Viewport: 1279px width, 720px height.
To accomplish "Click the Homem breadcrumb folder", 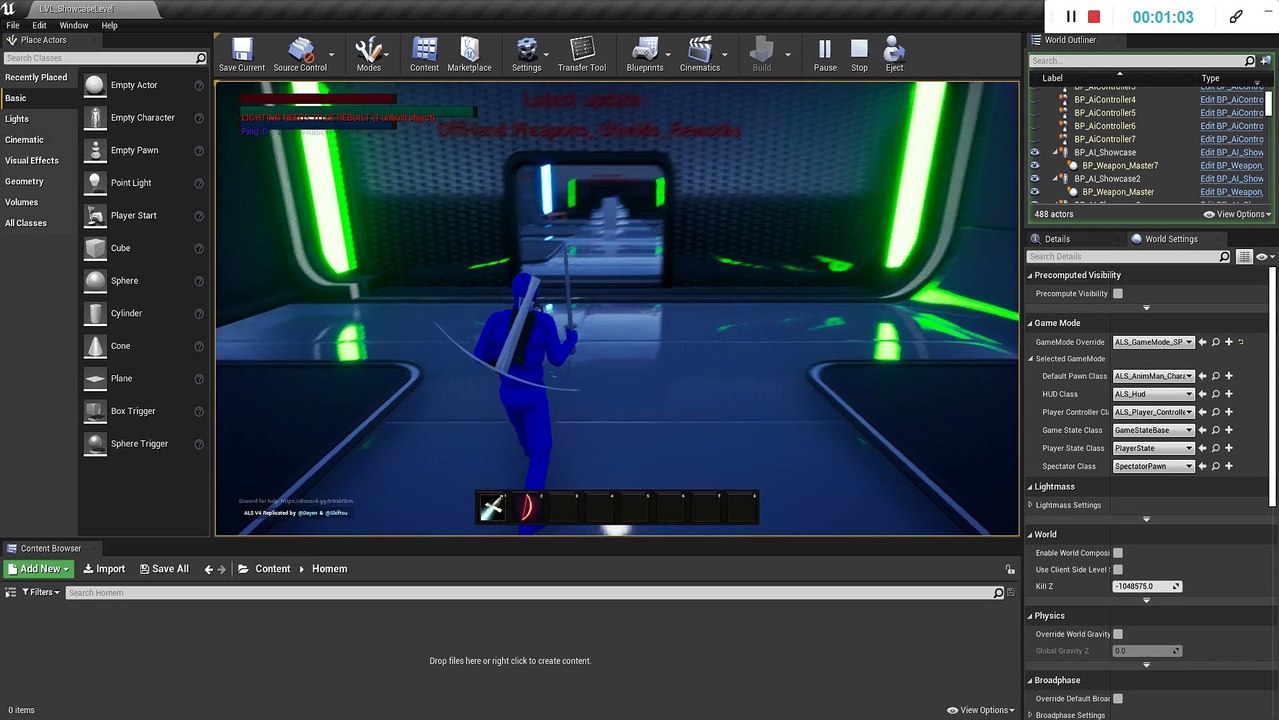I will click(x=329, y=569).
